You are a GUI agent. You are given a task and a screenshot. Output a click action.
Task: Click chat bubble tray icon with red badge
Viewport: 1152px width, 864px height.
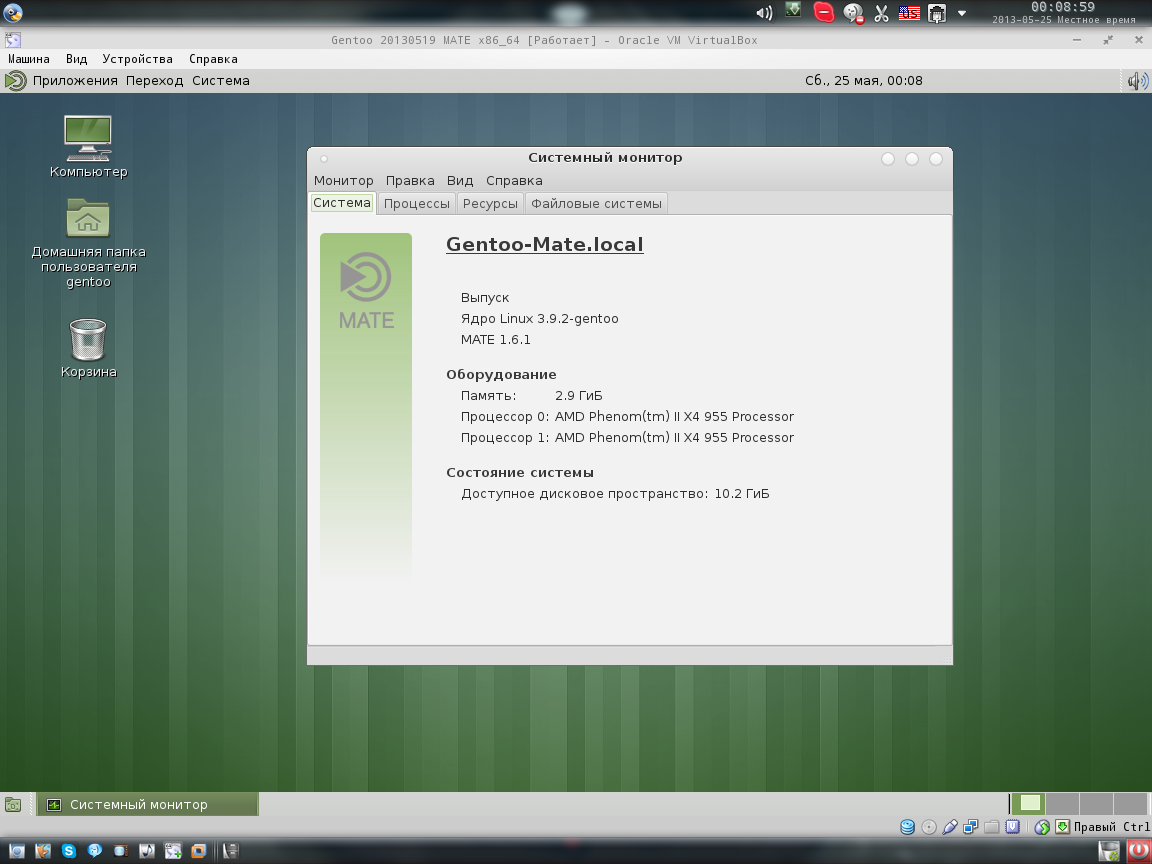tap(853, 12)
